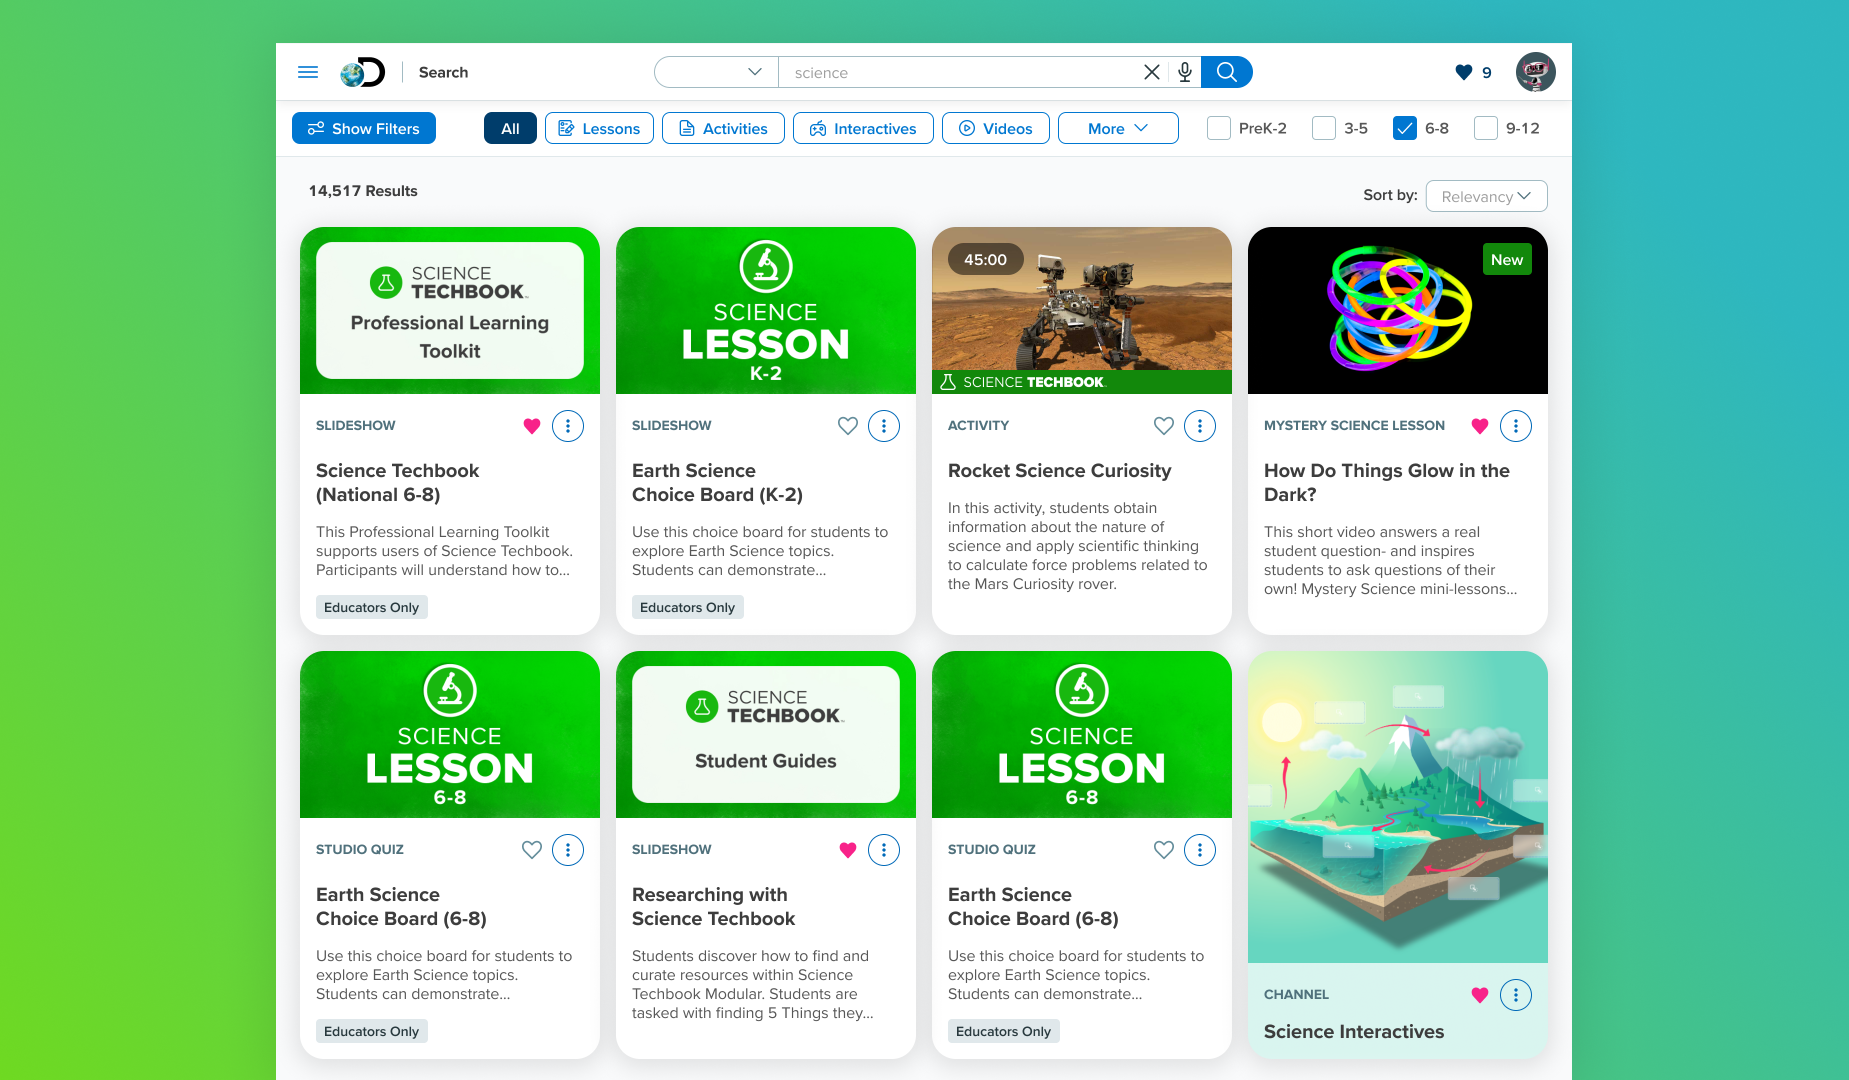This screenshot has height=1080, width=1849.
Task: Toggle the 3-5 grade checkbox
Action: point(1324,128)
